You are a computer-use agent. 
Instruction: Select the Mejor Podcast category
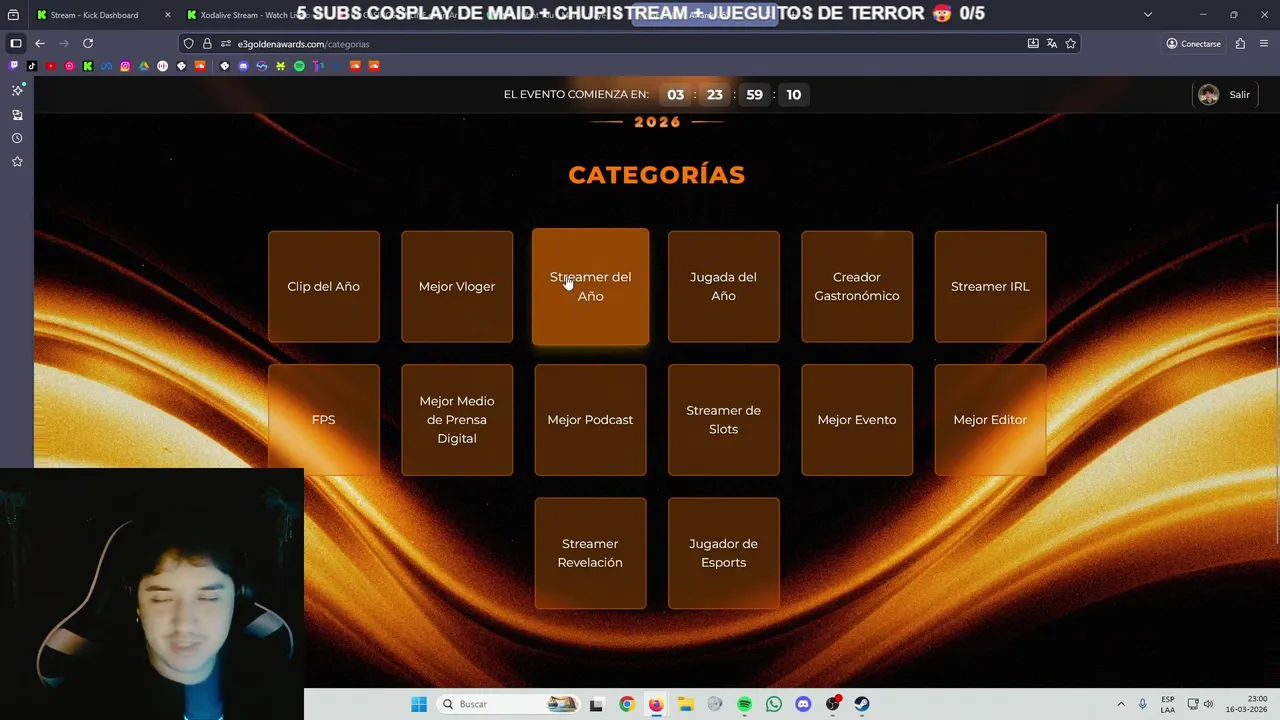(590, 420)
